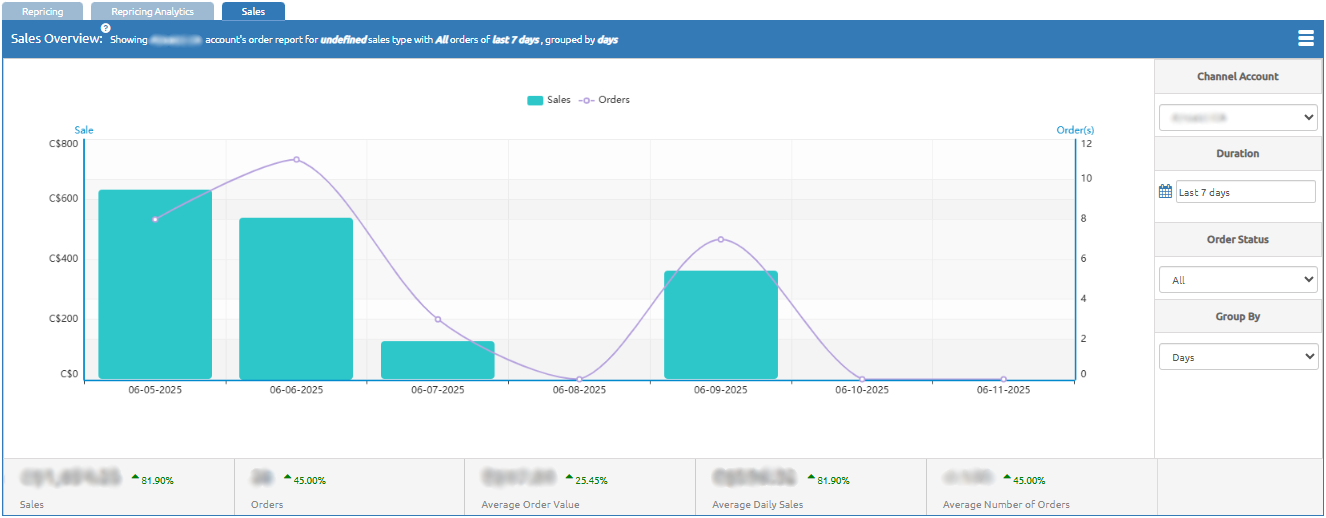
Task: Click the calendar icon beside Duration field
Action: click(x=1165, y=192)
